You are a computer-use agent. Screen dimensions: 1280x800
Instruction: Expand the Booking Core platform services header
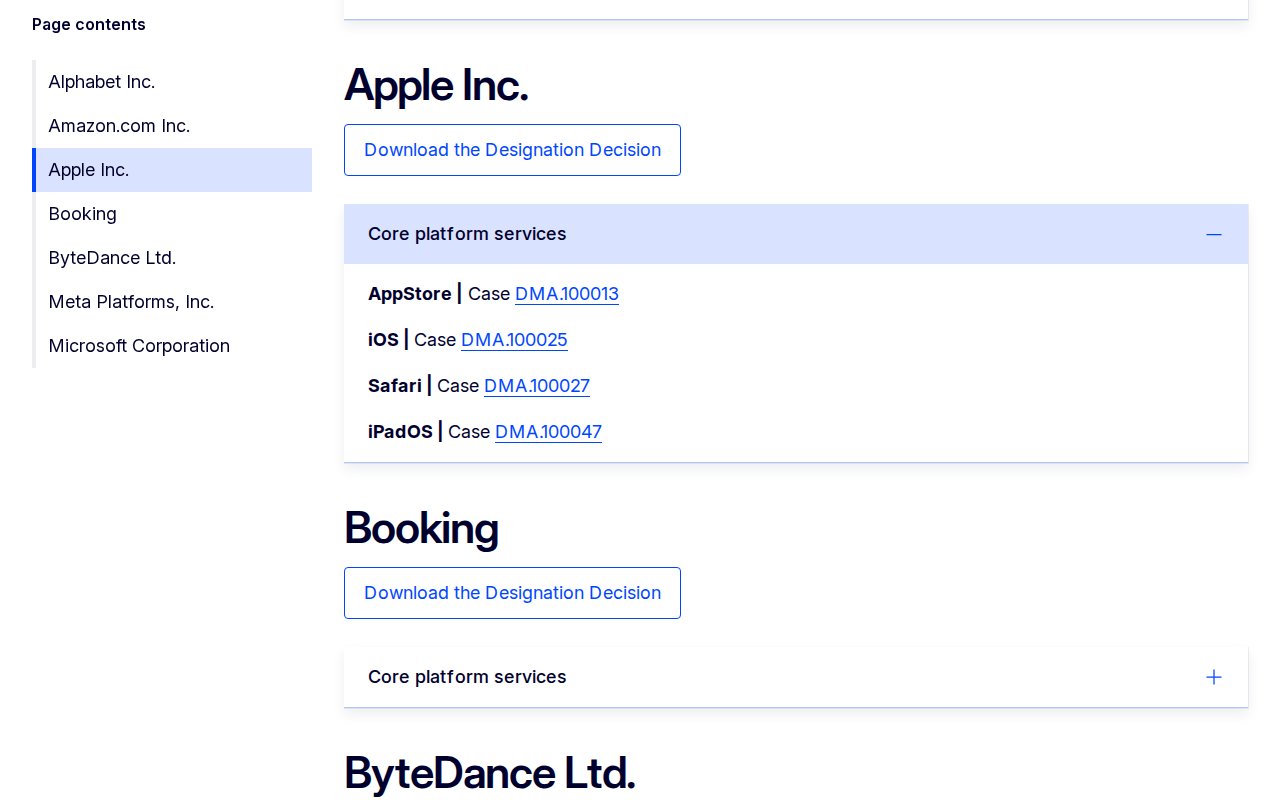coord(796,677)
